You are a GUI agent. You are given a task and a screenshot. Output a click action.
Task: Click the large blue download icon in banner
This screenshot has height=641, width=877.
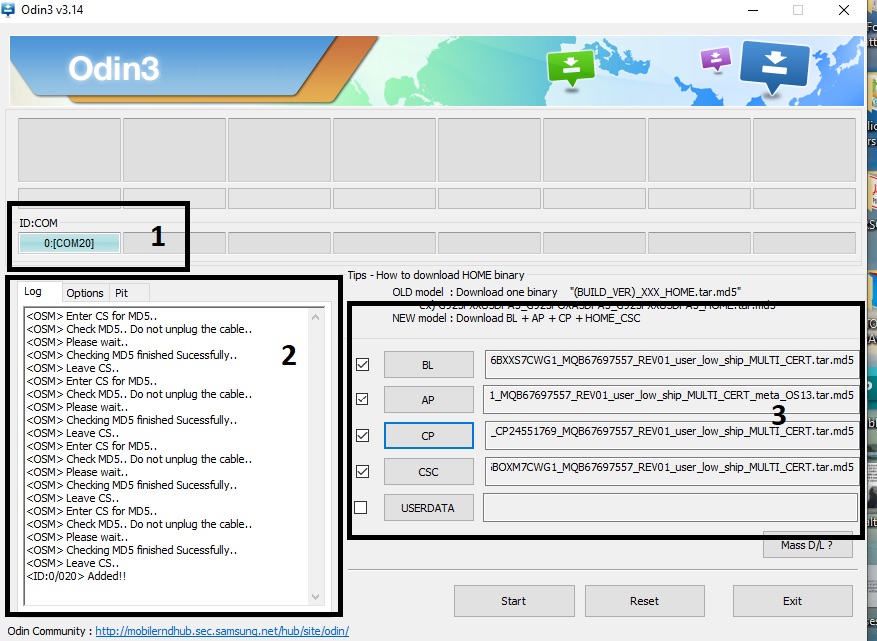pos(774,67)
